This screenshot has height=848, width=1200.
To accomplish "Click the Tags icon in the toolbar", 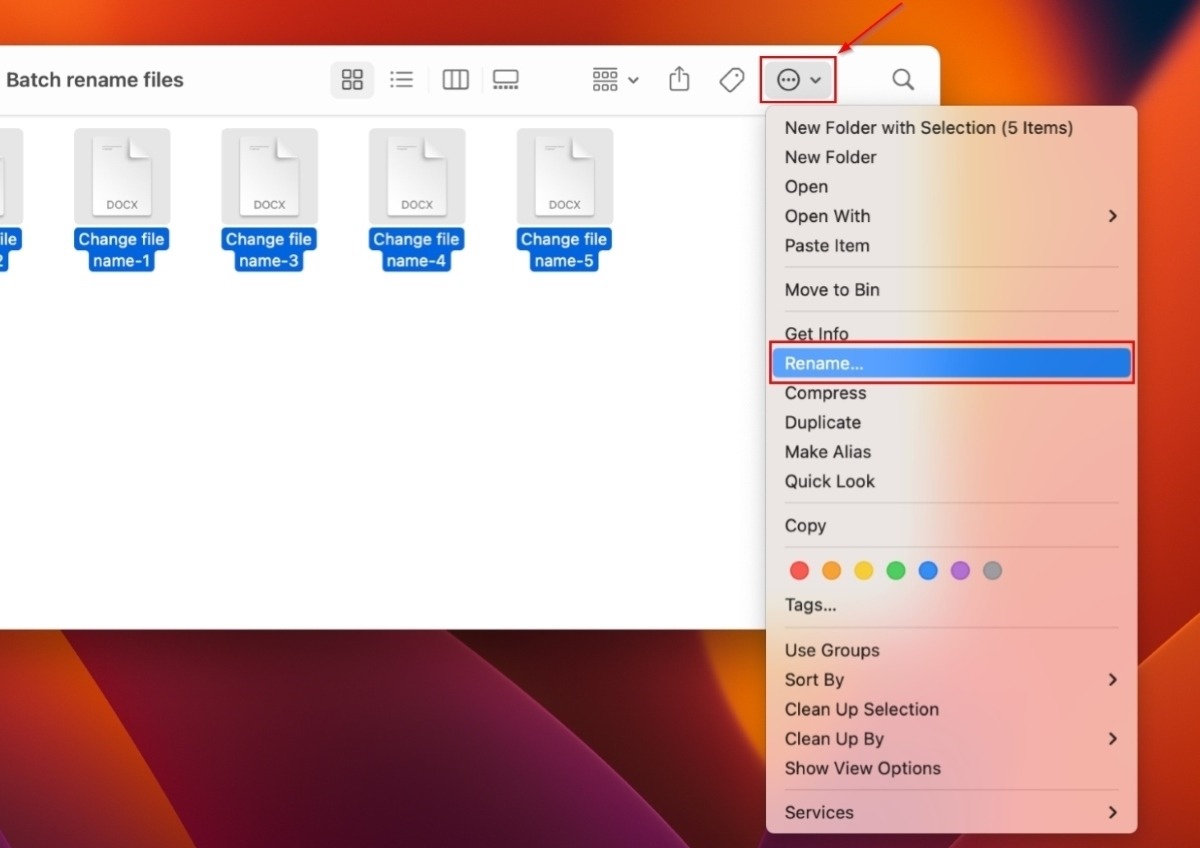I will (731, 79).
